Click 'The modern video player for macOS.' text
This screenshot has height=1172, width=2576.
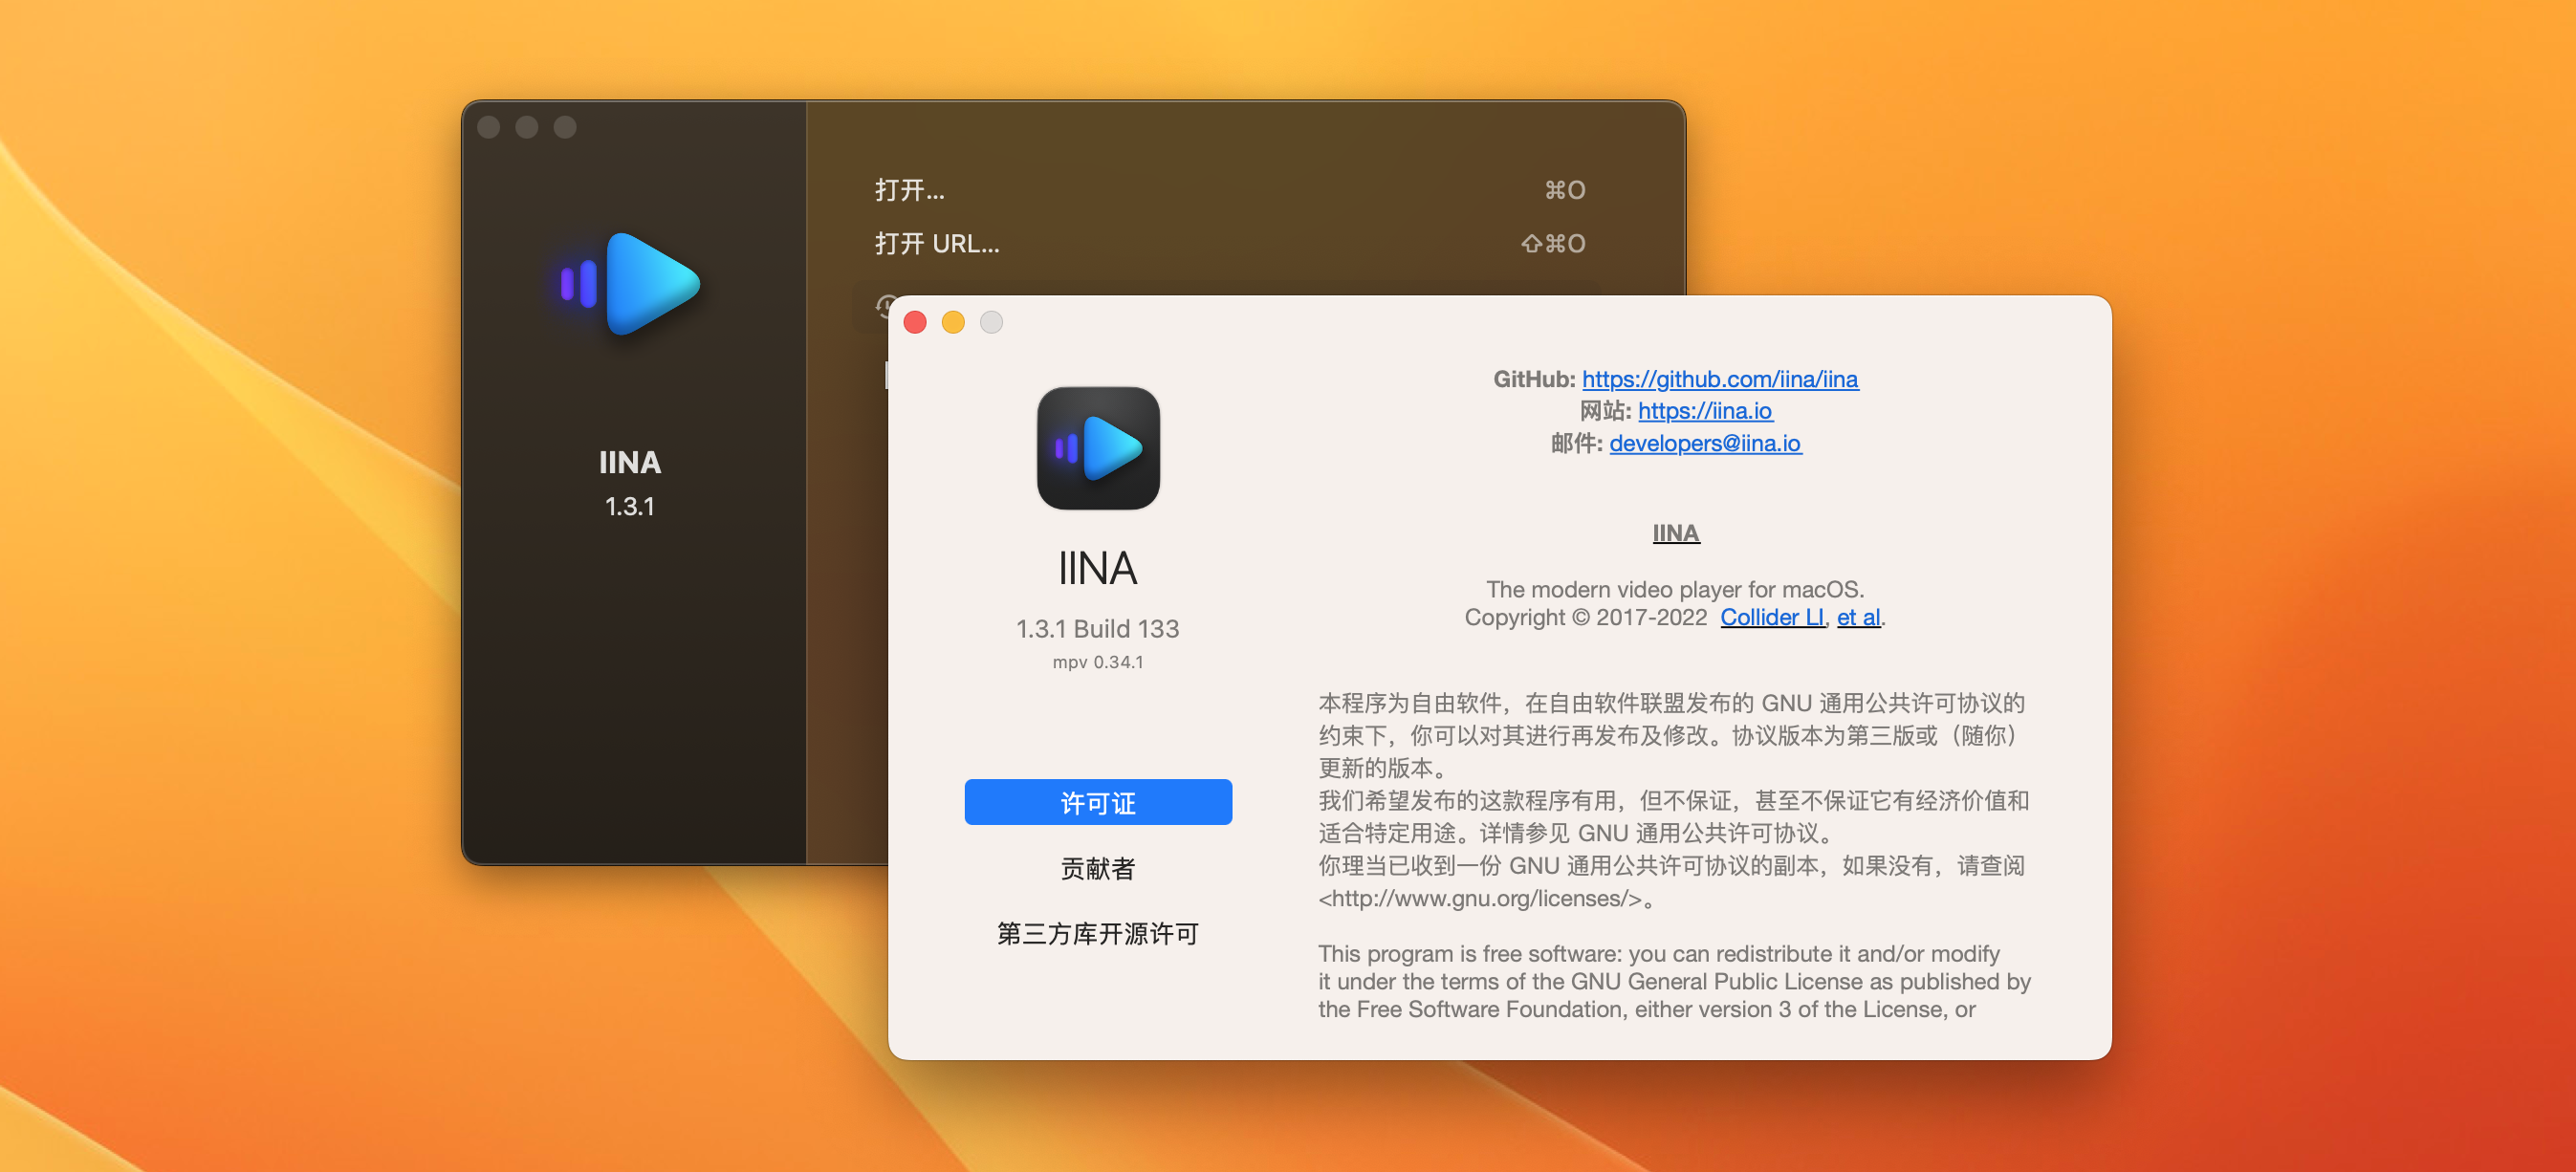(1675, 589)
